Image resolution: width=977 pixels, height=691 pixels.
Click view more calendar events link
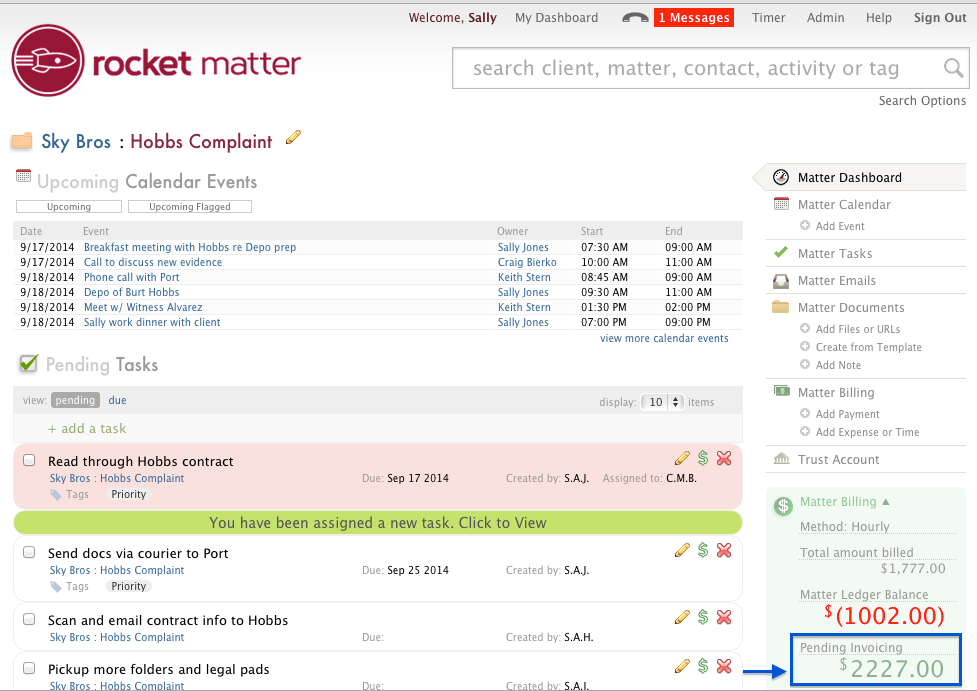tap(664, 338)
